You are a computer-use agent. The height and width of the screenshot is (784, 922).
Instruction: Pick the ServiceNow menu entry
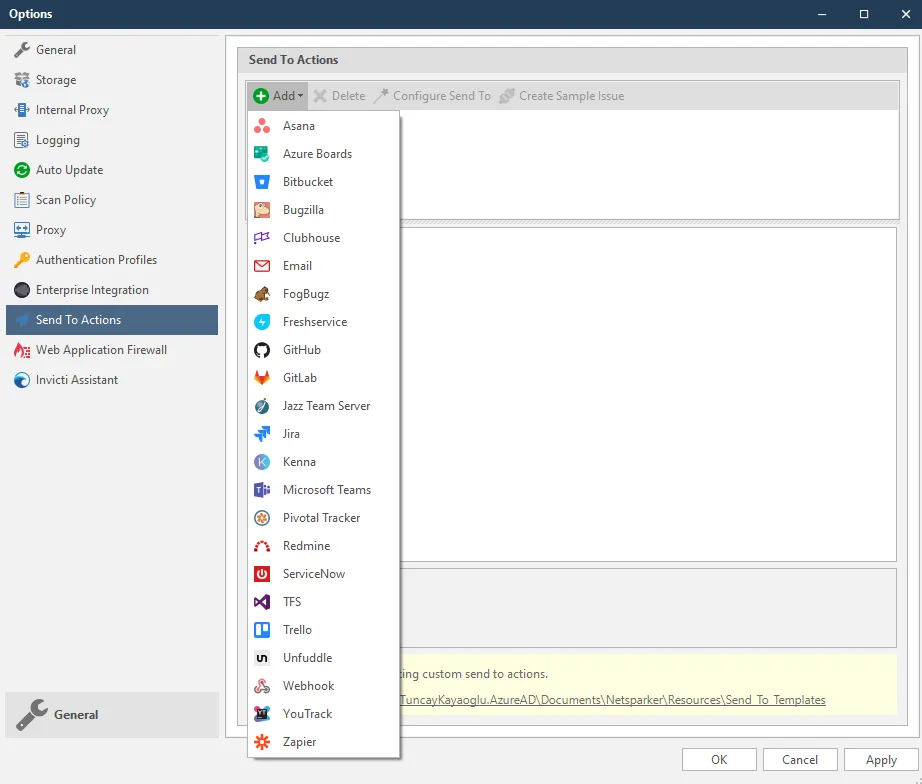pos(323,574)
